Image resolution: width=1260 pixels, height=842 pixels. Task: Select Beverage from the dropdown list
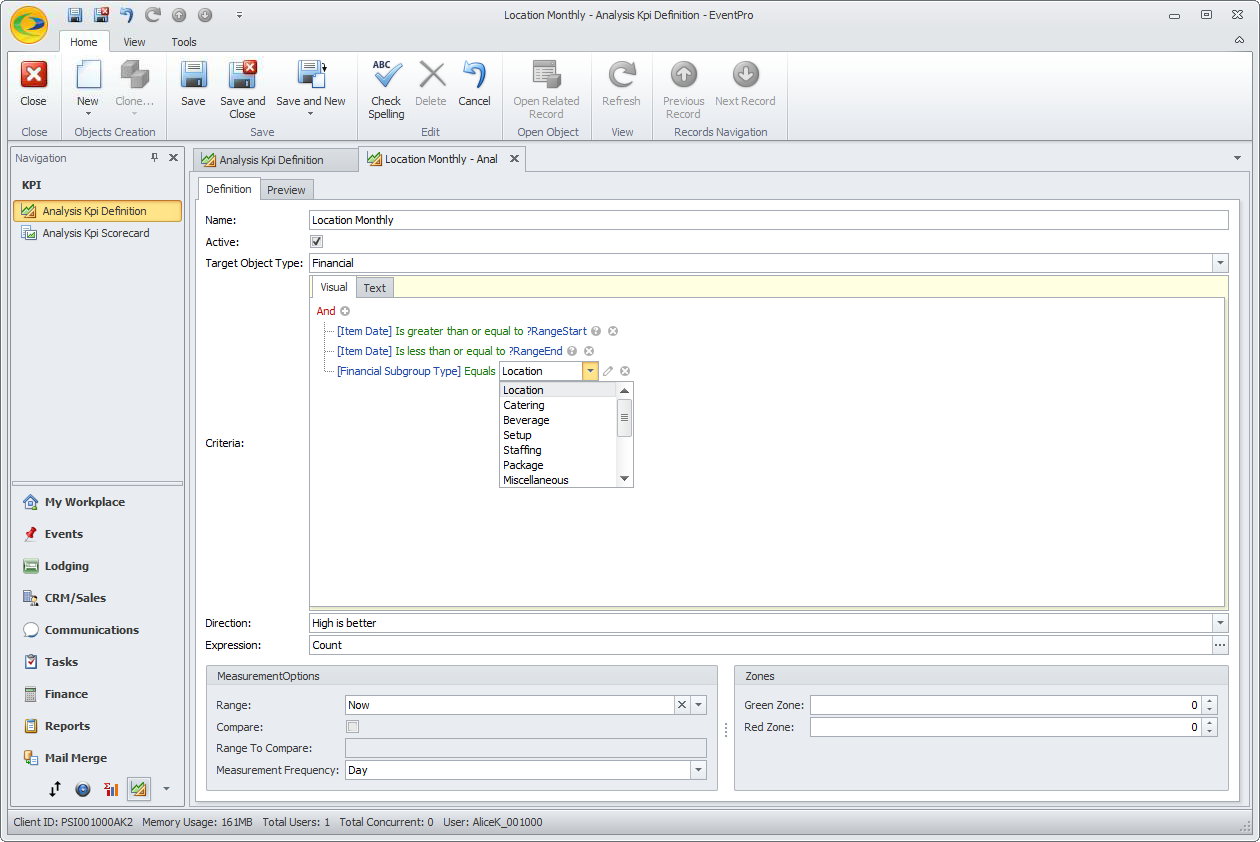[558, 420]
